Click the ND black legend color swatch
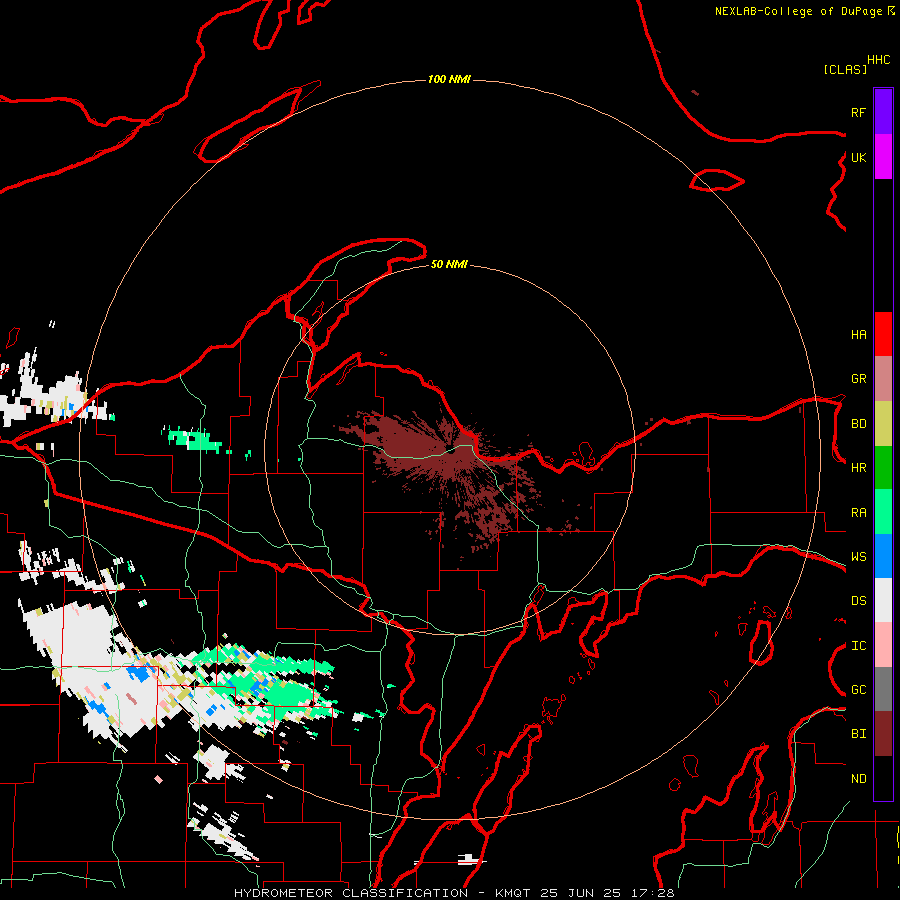The height and width of the screenshot is (900, 900). click(883, 778)
